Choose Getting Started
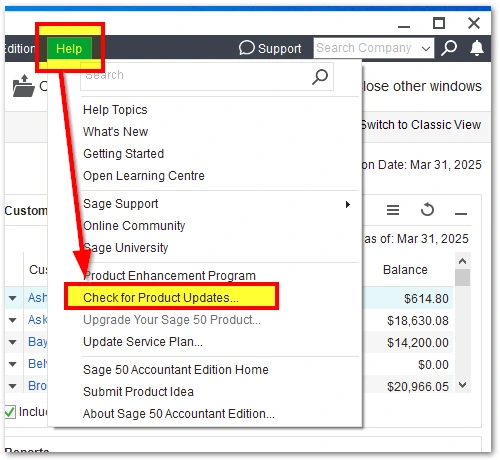Screen dimensions: 500x460 123,154
